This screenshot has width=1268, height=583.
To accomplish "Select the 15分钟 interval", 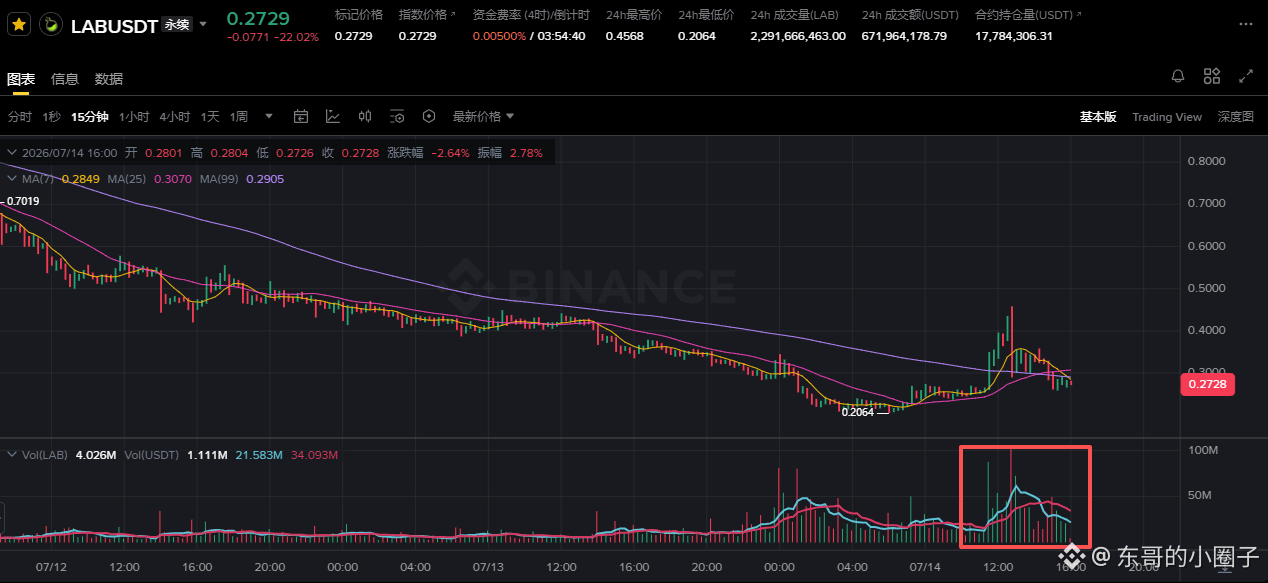I will pos(89,116).
